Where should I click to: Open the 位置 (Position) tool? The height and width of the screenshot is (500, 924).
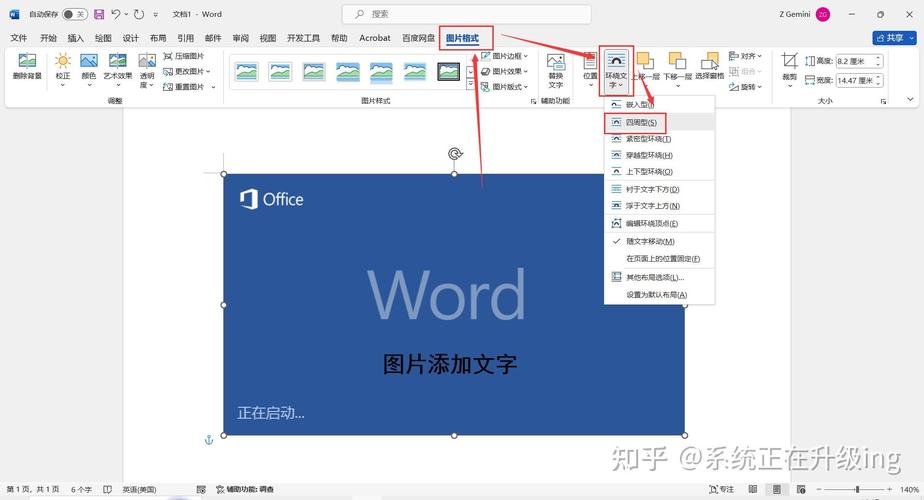(590, 69)
